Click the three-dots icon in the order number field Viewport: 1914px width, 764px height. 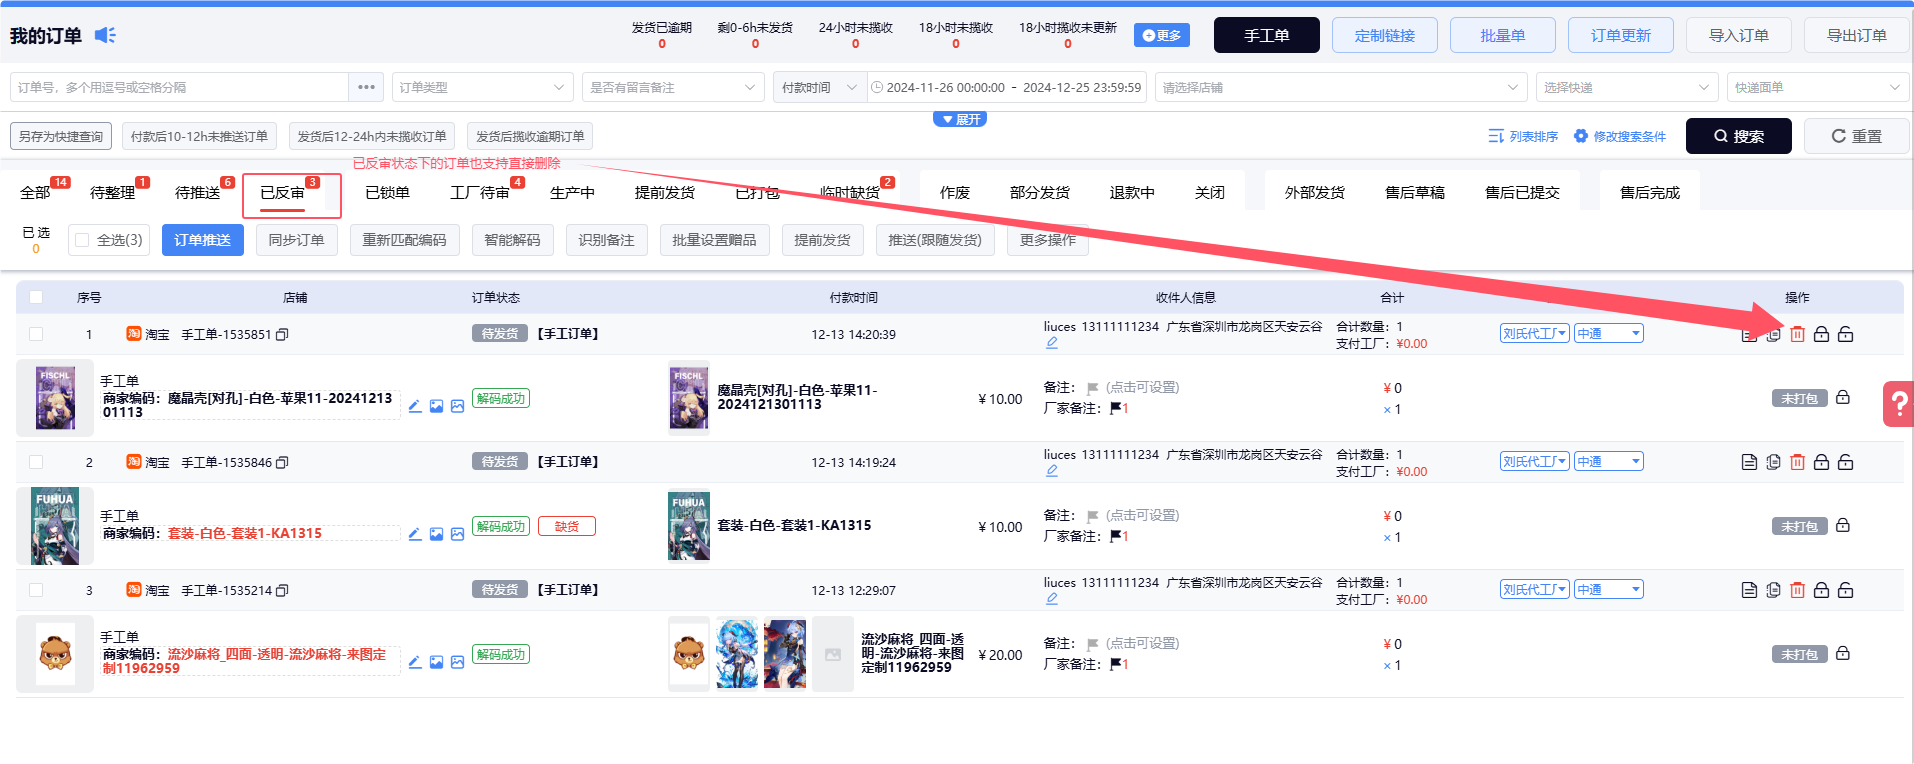[x=366, y=87]
